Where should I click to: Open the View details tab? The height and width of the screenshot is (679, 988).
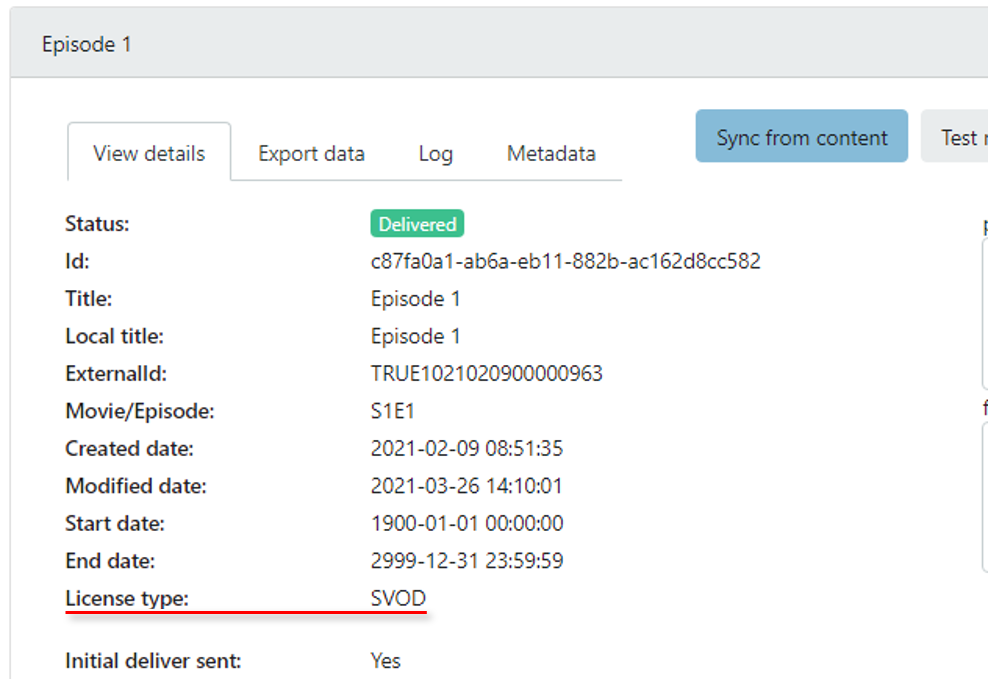pyautogui.click(x=149, y=154)
